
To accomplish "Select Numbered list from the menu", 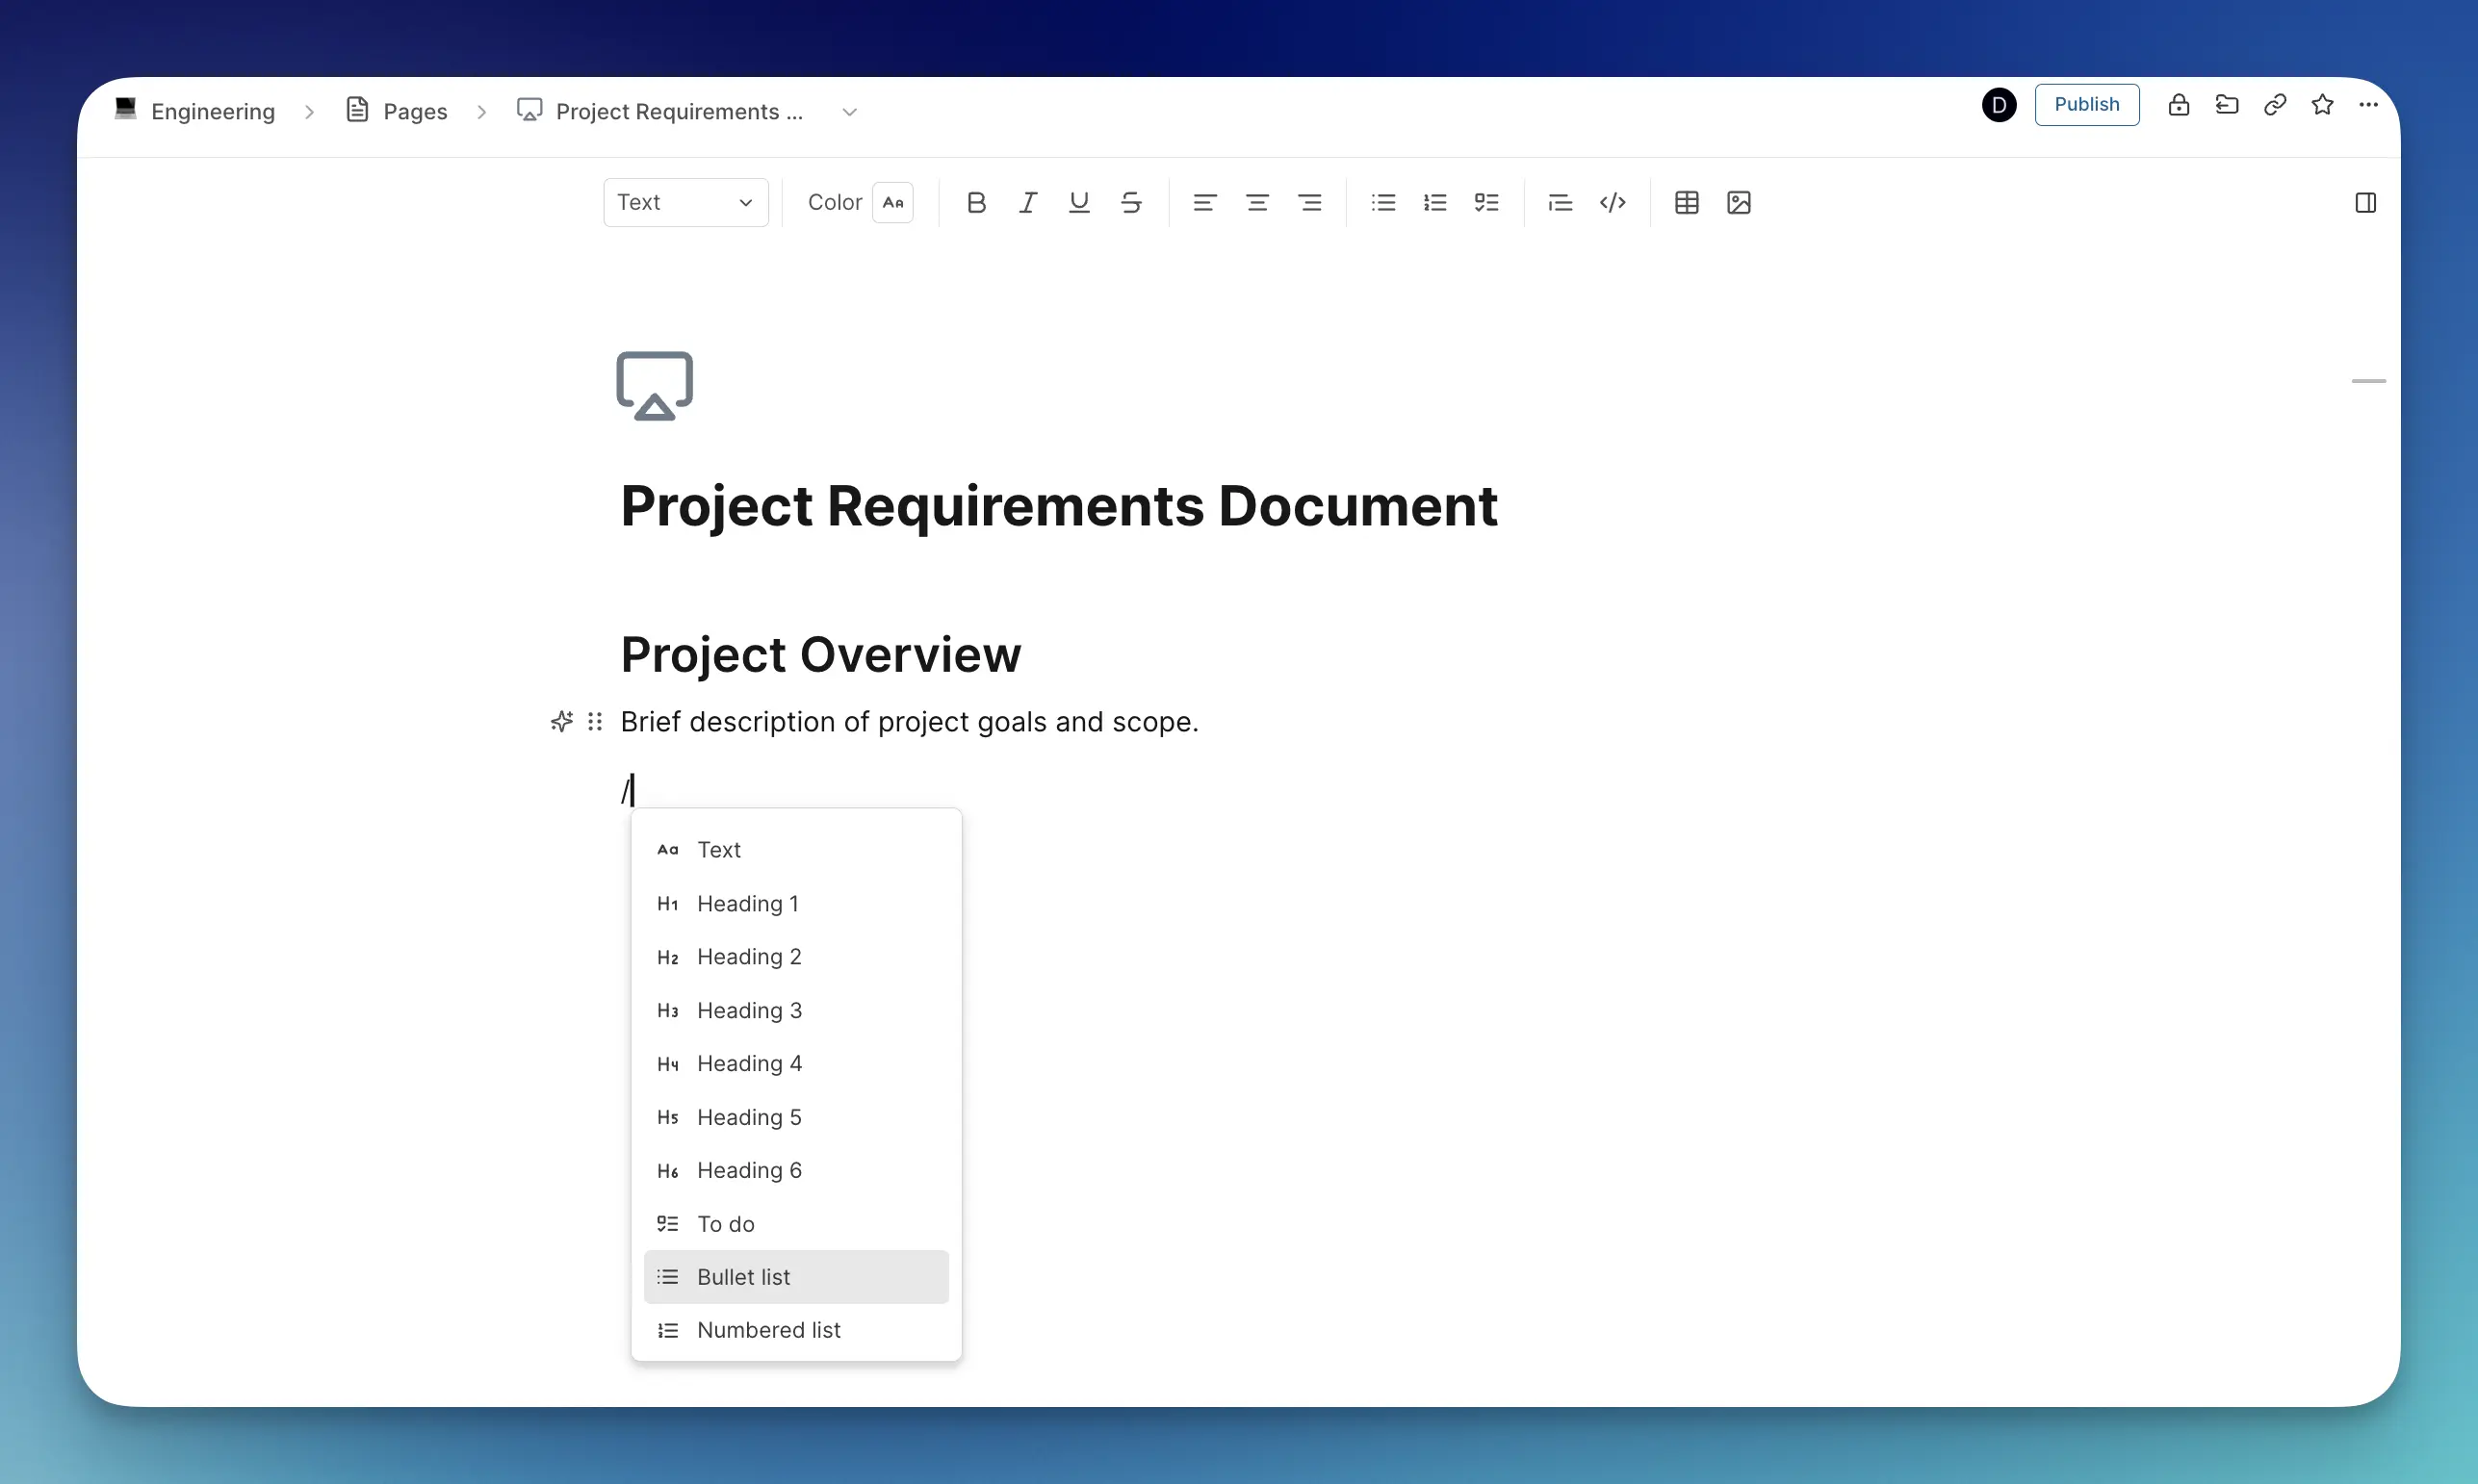I will 796,1331.
